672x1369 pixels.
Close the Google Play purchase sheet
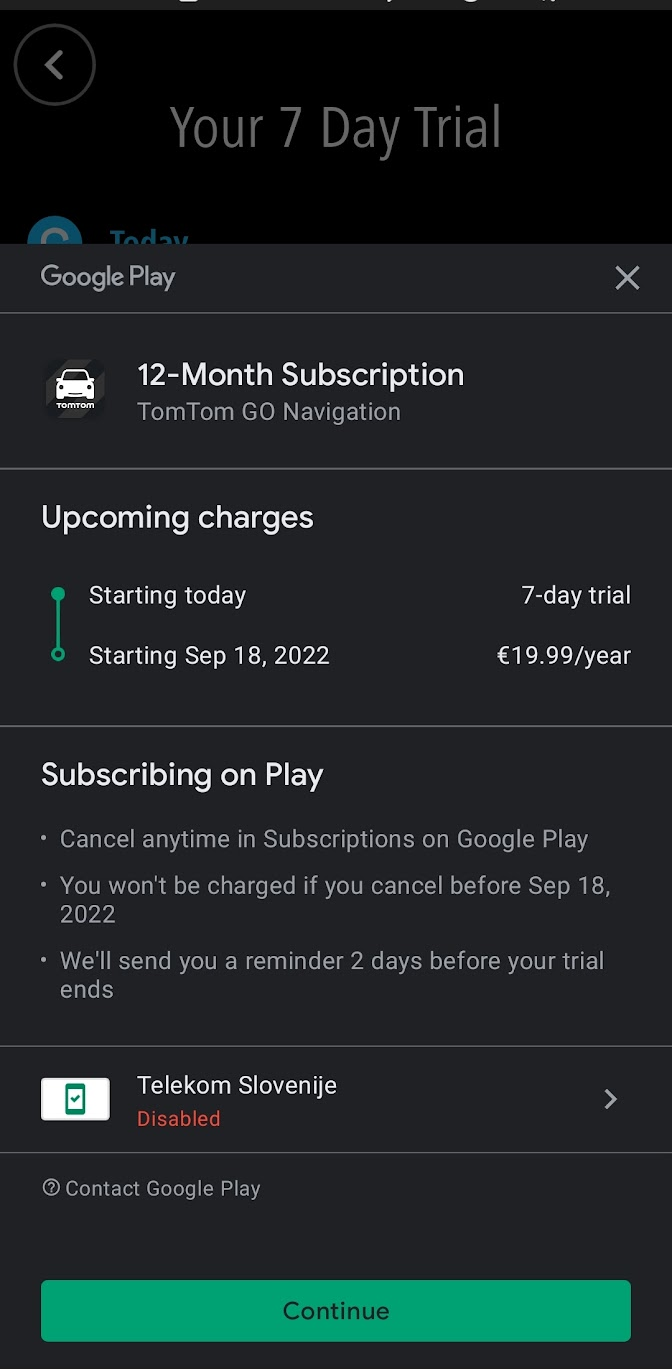point(627,278)
